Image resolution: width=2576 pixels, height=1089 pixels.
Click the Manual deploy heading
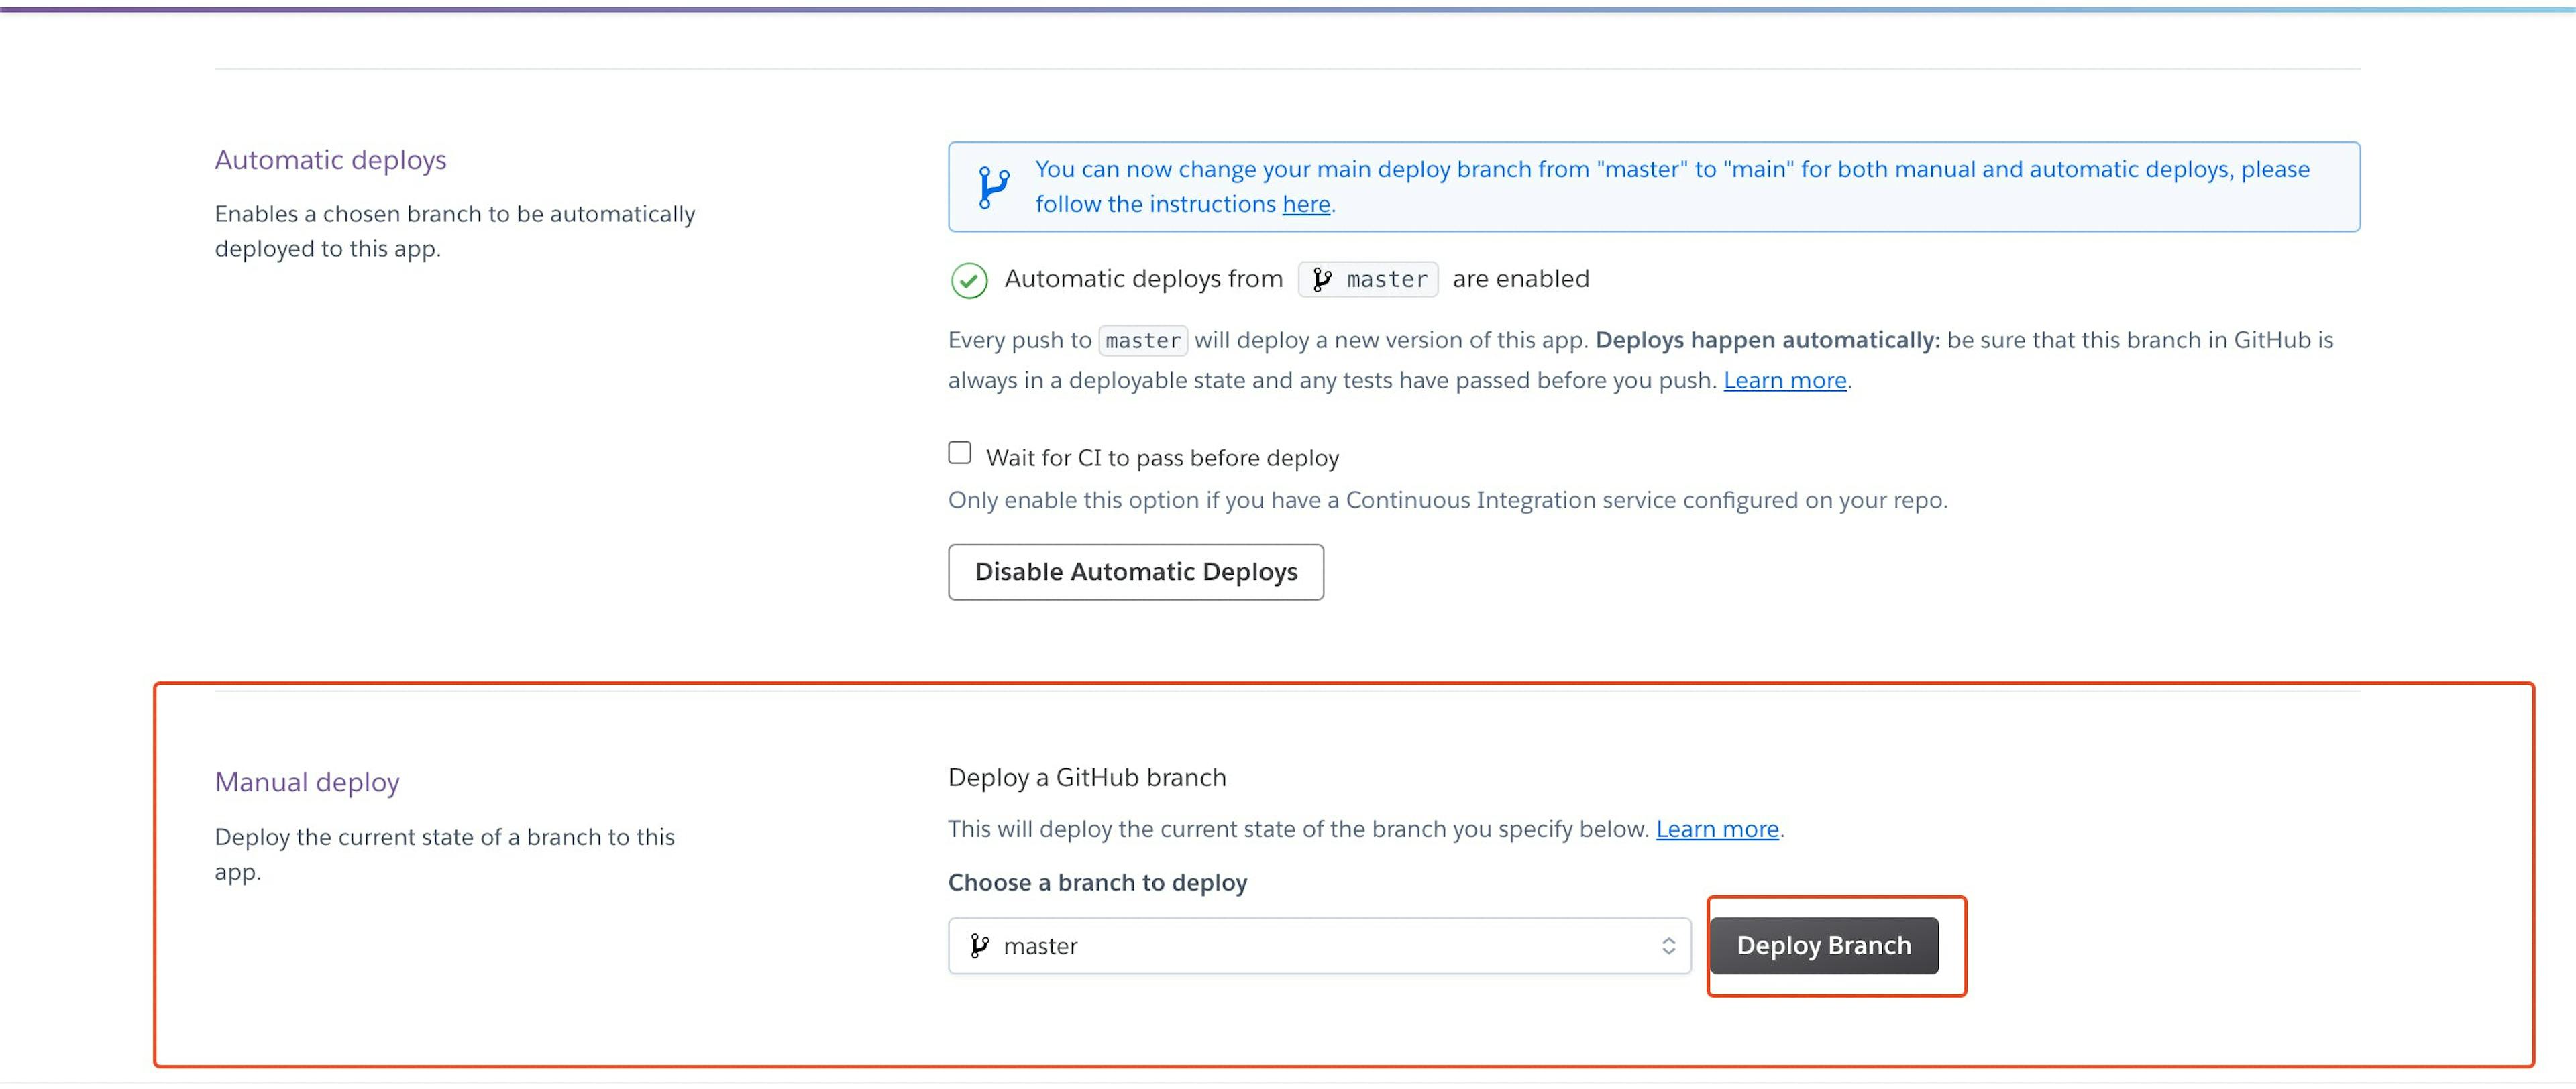click(306, 782)
